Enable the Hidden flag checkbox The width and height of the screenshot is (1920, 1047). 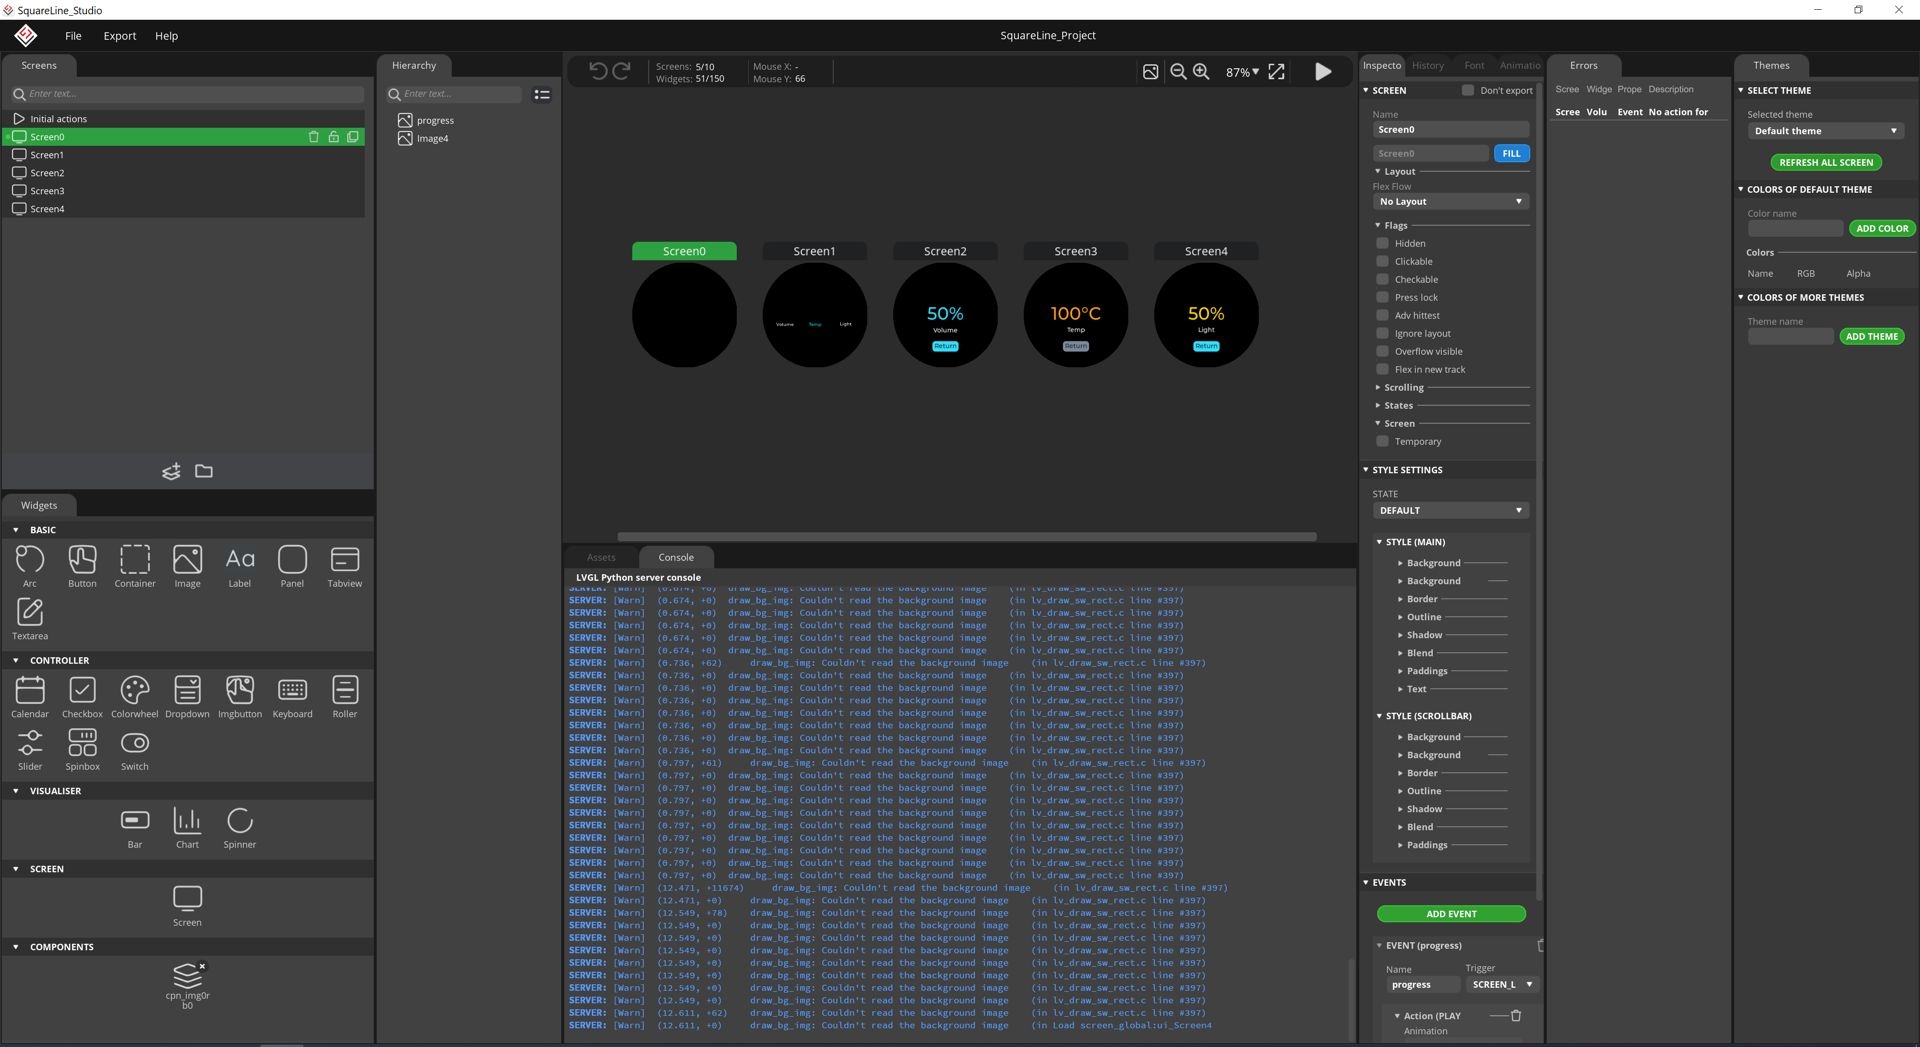coord(1382,243)
